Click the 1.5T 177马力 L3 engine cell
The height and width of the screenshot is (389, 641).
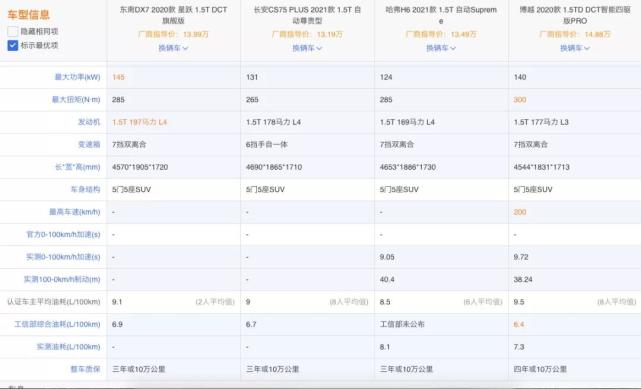[541, 122]
